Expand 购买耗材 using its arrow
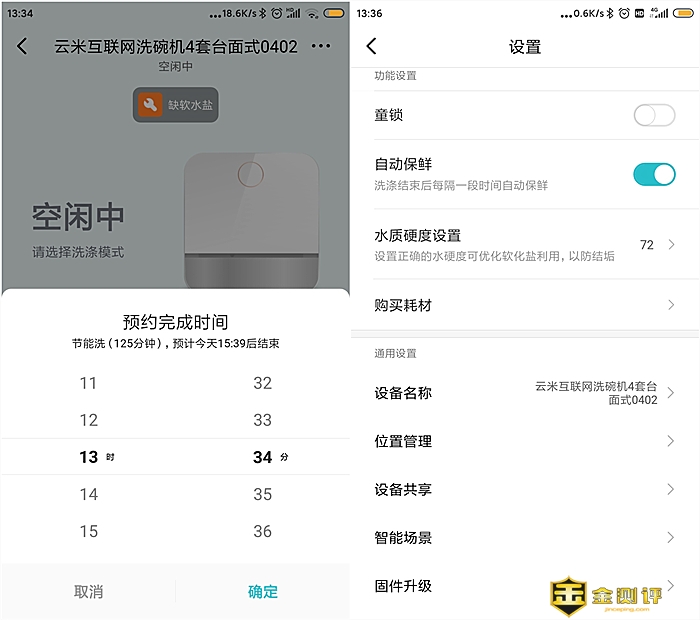The width and height of the screenshot is (700, 620). coord(671,305)
